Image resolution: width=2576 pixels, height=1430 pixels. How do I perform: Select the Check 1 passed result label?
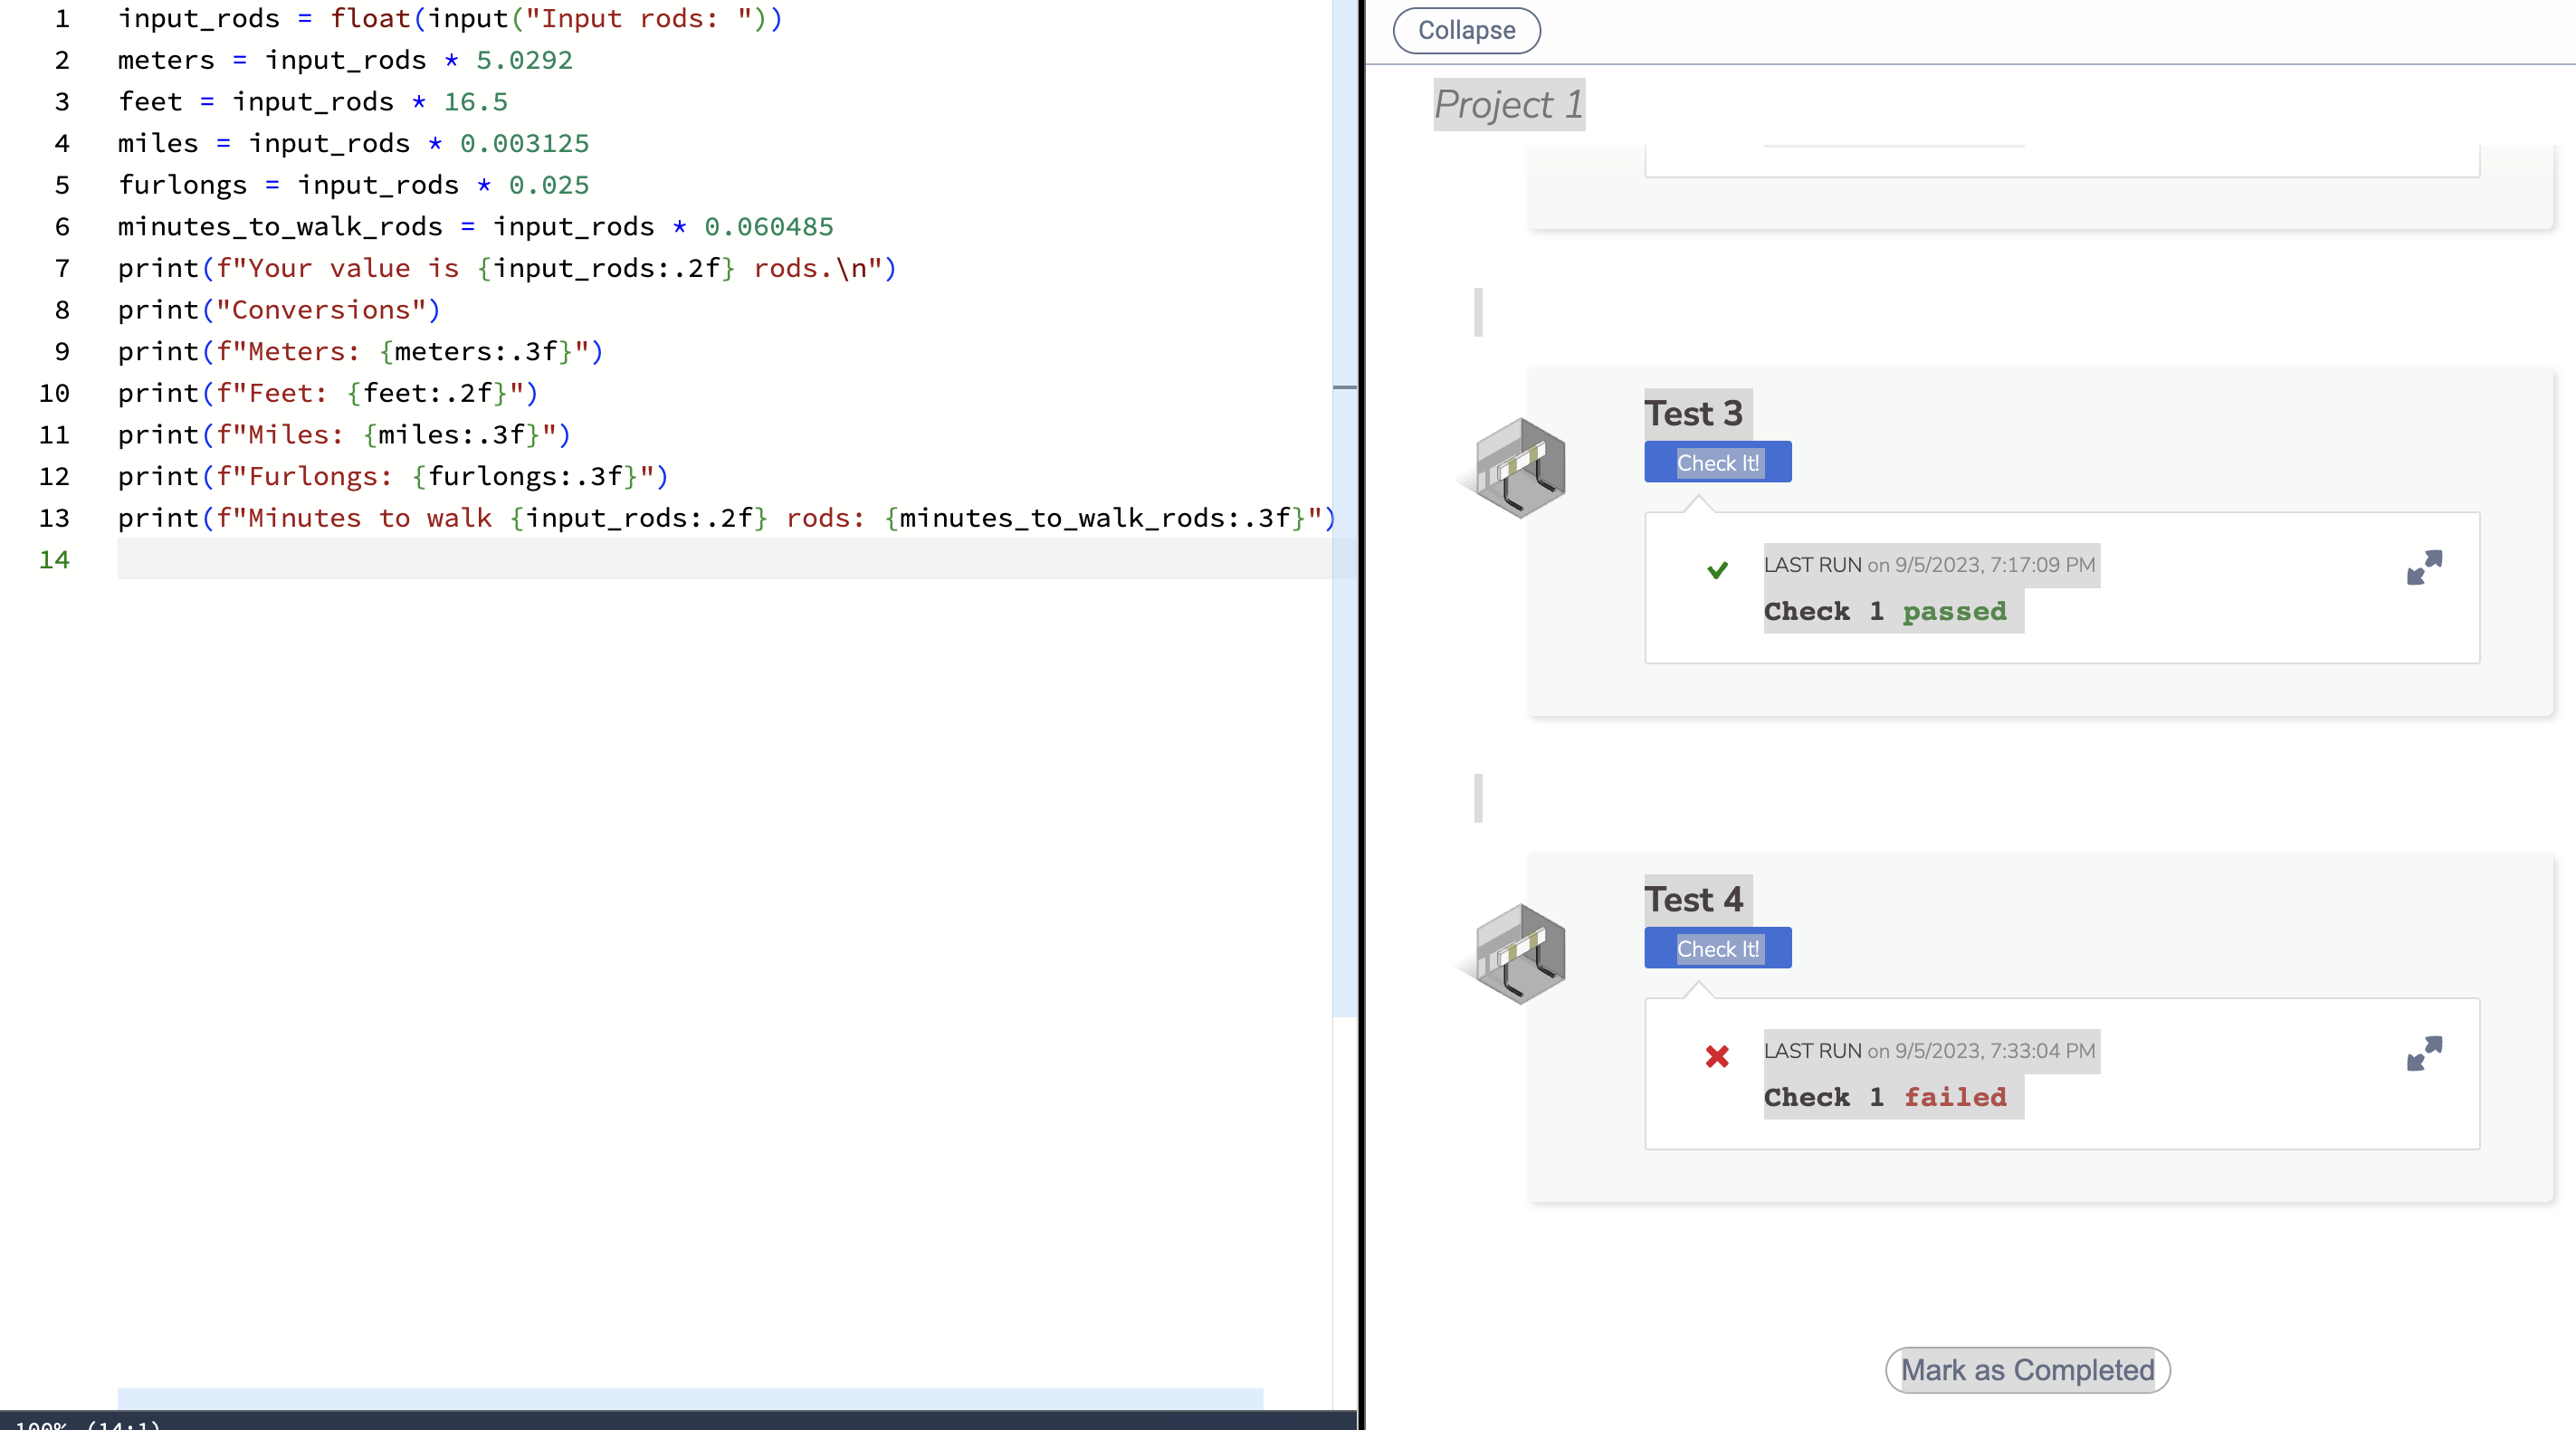[x=1892, y=611]
